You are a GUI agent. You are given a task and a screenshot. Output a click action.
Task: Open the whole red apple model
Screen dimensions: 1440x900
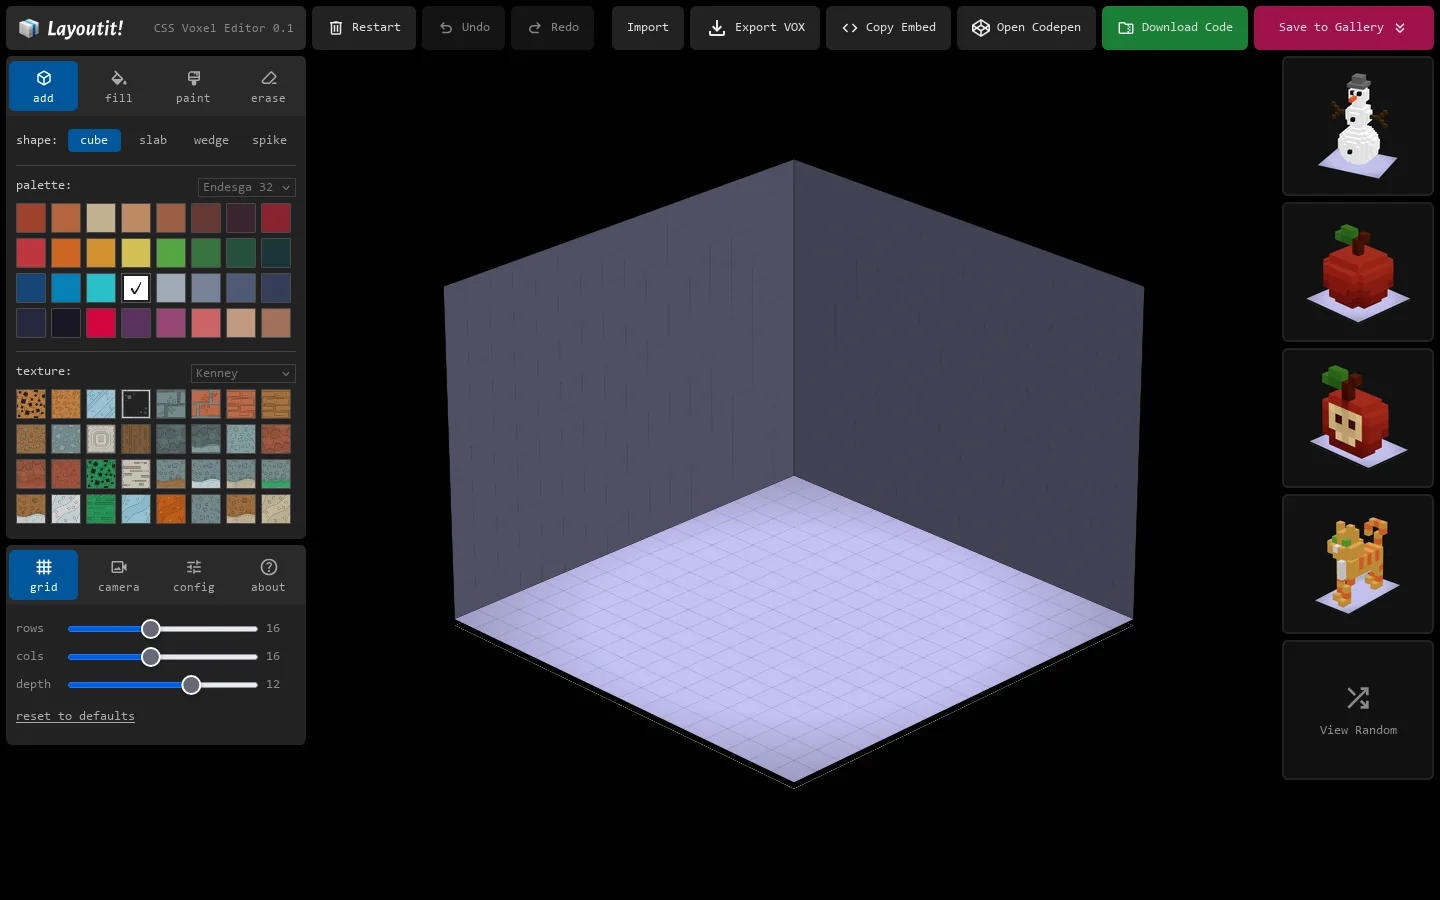pyautogui.click(x=1358, y=272)
